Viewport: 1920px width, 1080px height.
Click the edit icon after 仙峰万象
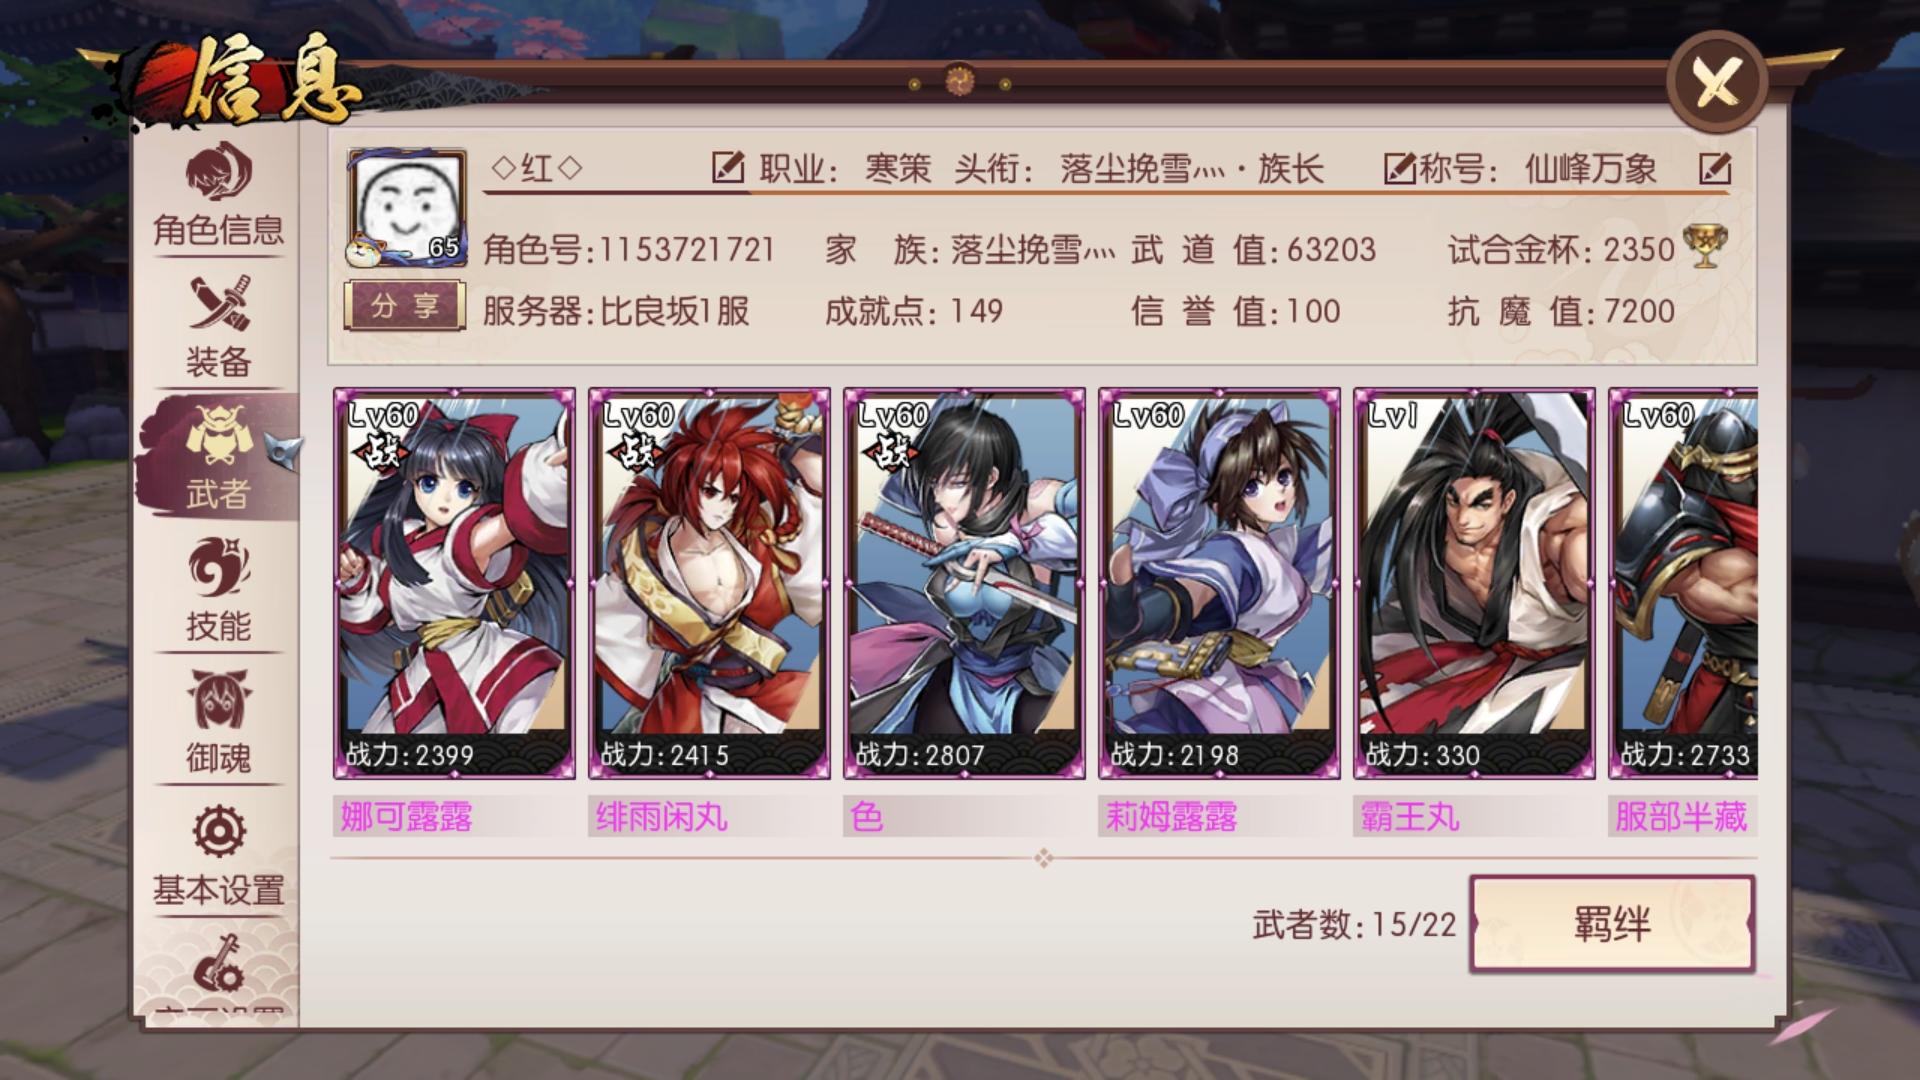point(1715,168)
